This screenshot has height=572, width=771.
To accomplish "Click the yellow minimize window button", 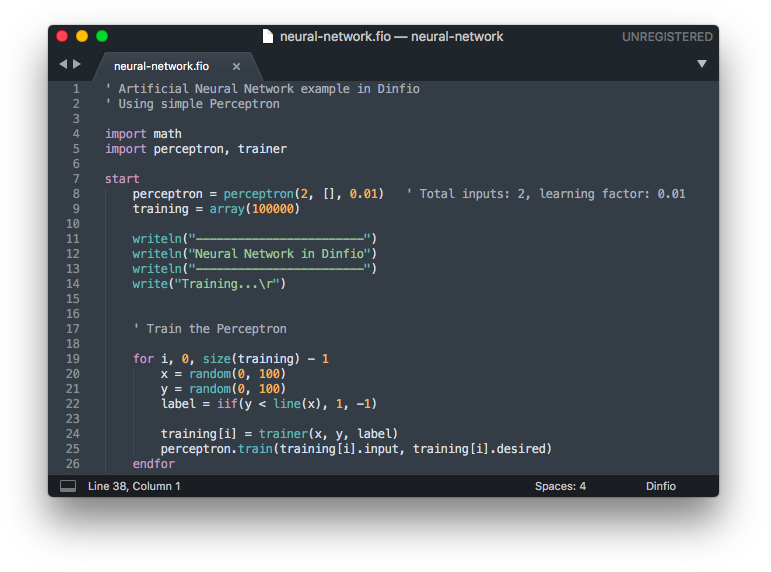I will 82,36.
